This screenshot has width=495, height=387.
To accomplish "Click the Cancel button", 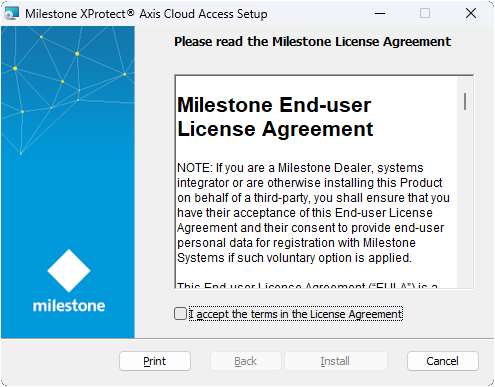I will (442, 361).
